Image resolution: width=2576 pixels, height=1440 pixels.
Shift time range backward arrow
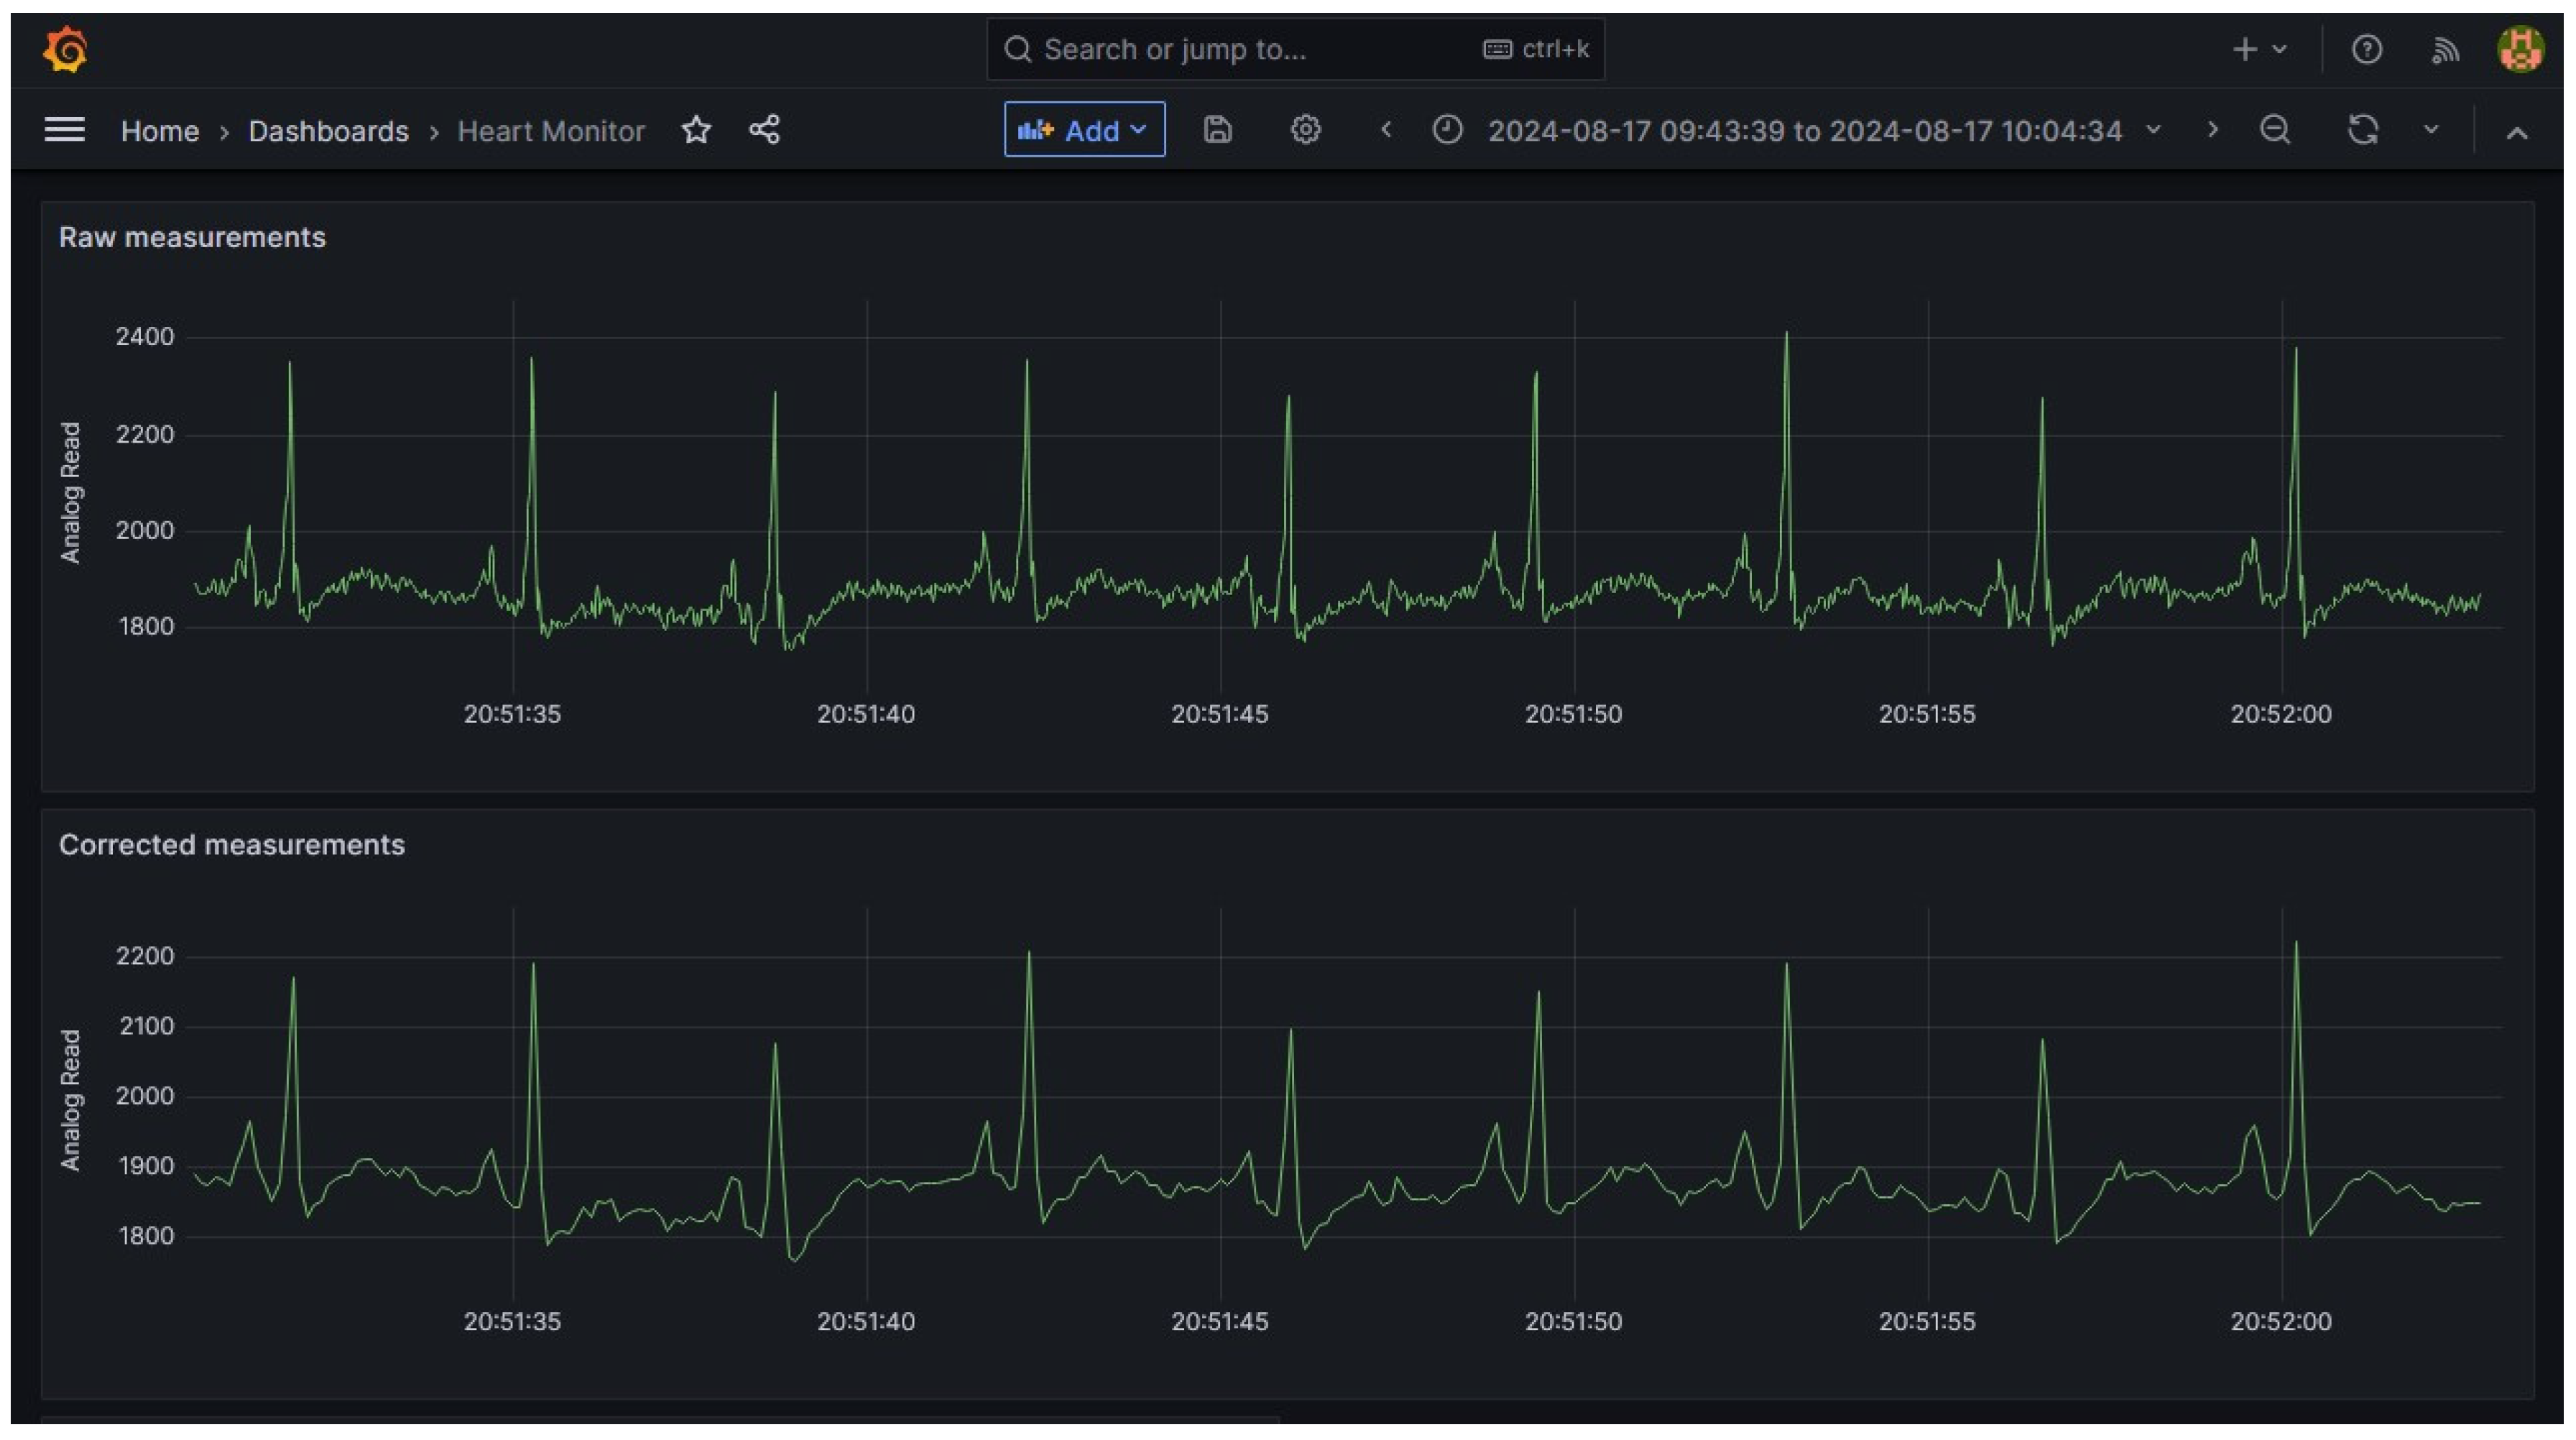tap(1386, 130)
